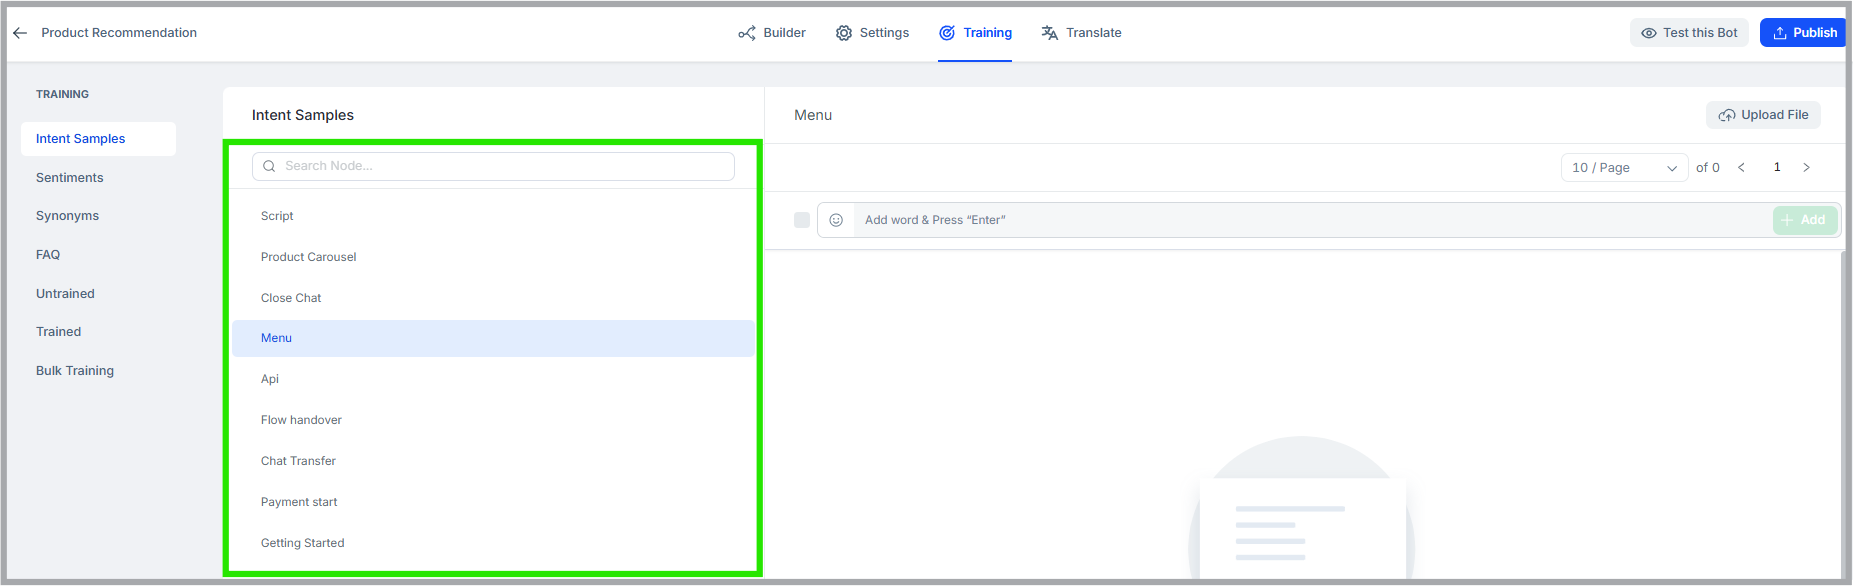Go to the next page arrow
The width and height of the screenshot is (1853, 586).
pos(1806,168)
